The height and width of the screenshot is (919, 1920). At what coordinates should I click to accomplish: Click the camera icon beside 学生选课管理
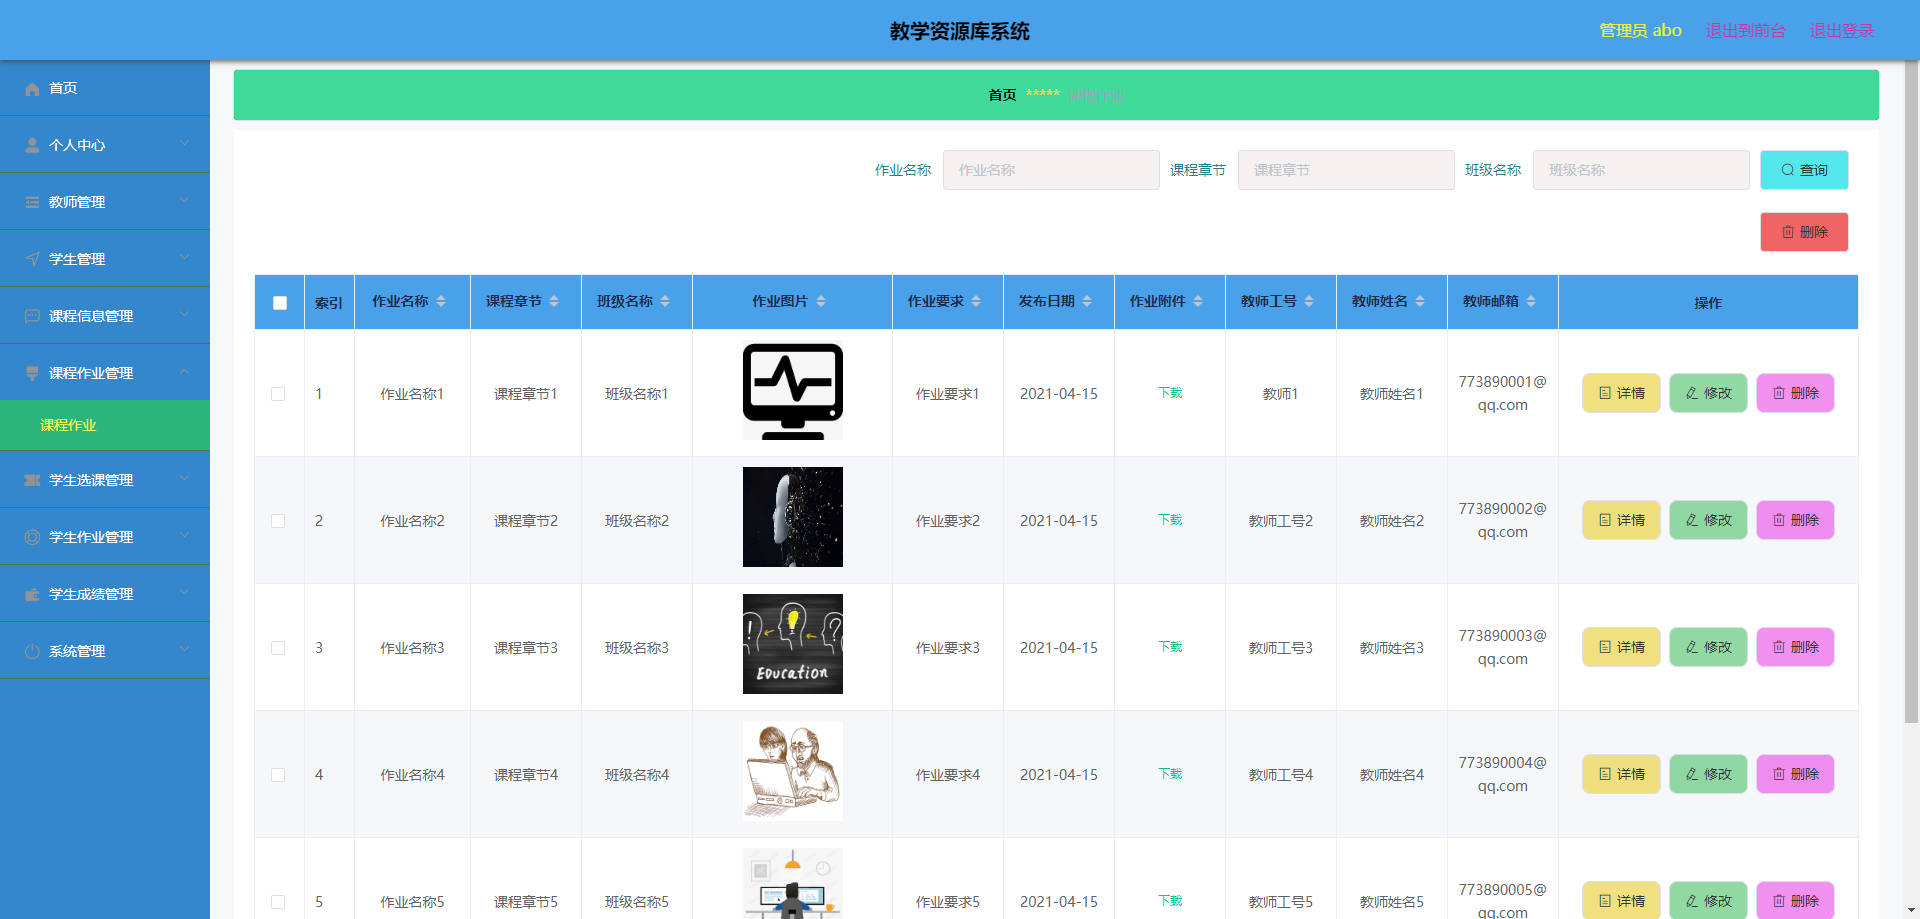[x=32, y=481]
